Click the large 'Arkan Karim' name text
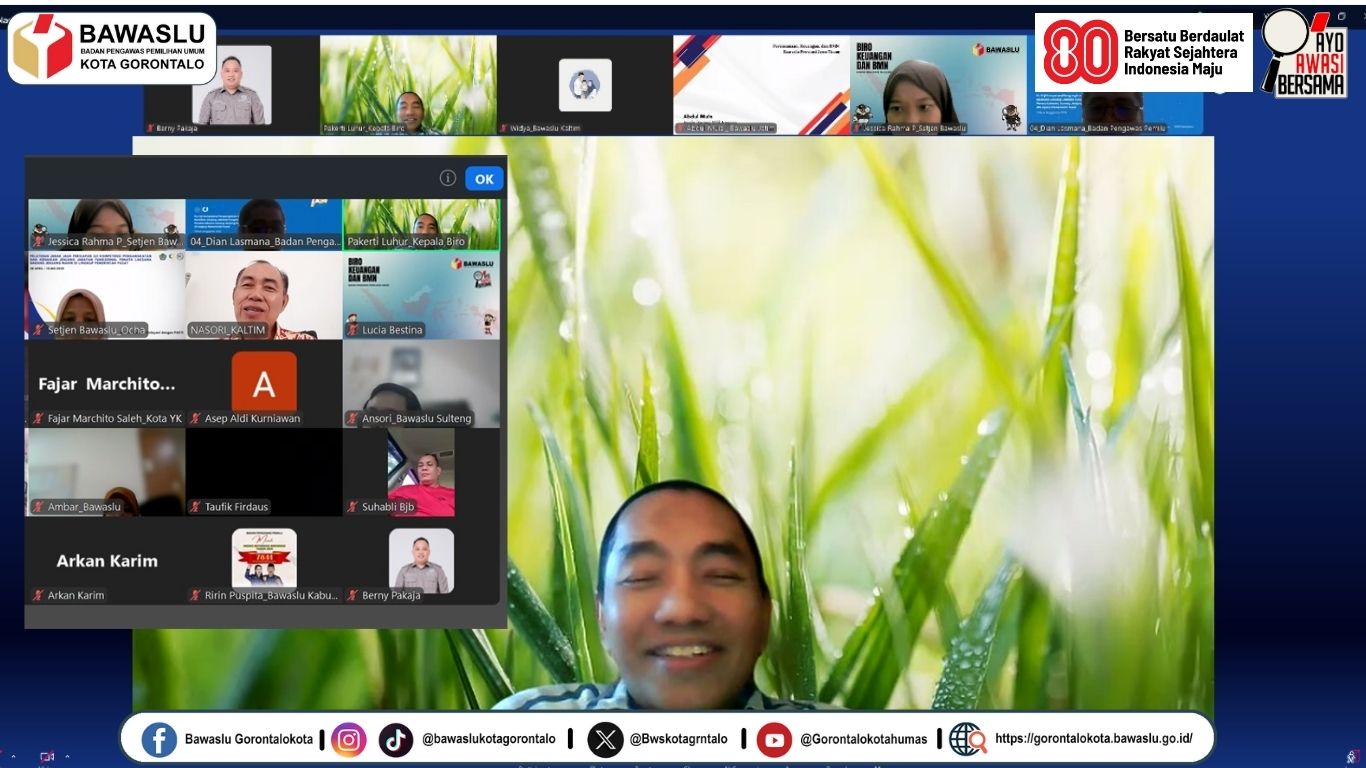1366x768 pixels. pos(107,561)
